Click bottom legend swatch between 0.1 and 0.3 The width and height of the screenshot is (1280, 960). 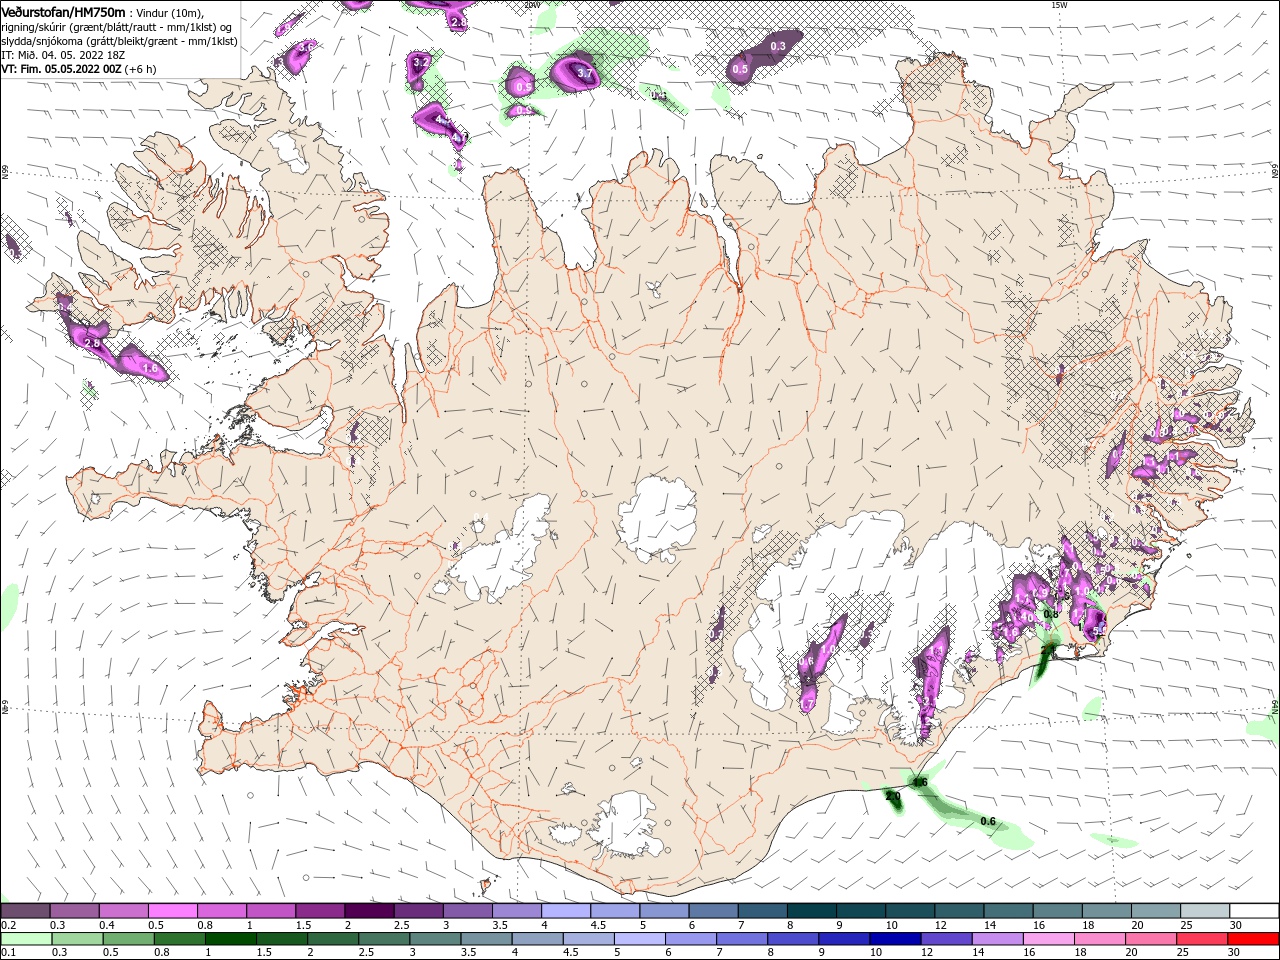tap(25, 939)
